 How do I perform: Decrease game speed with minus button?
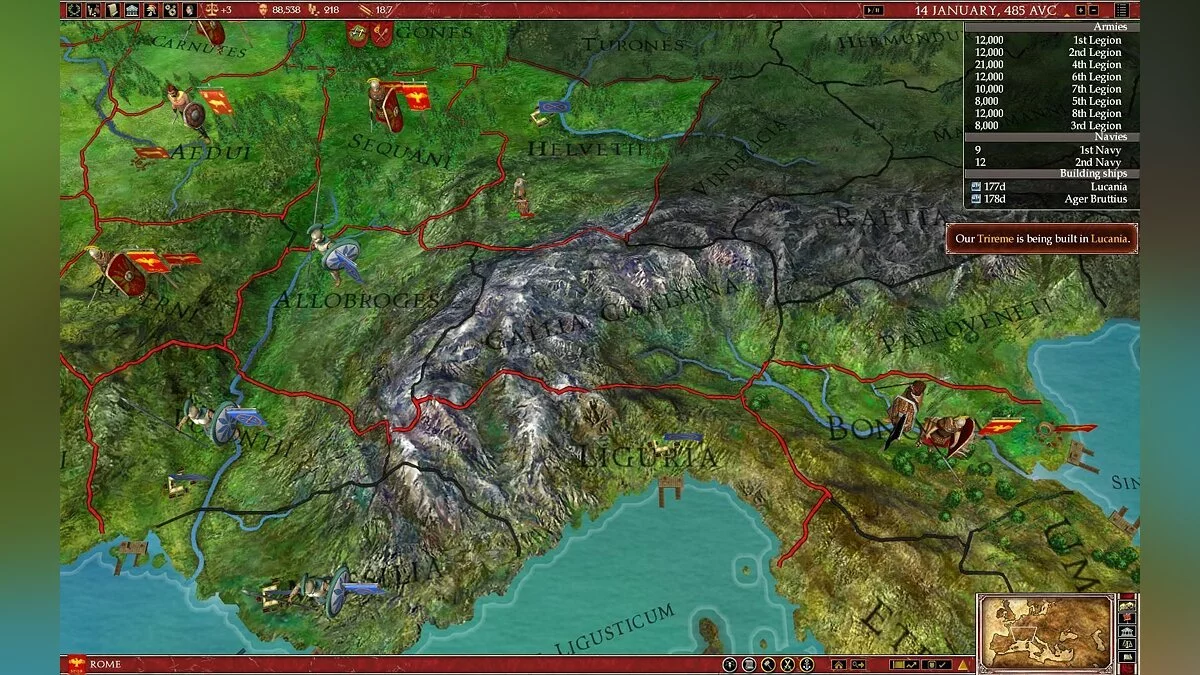[x=1094, y=10]
